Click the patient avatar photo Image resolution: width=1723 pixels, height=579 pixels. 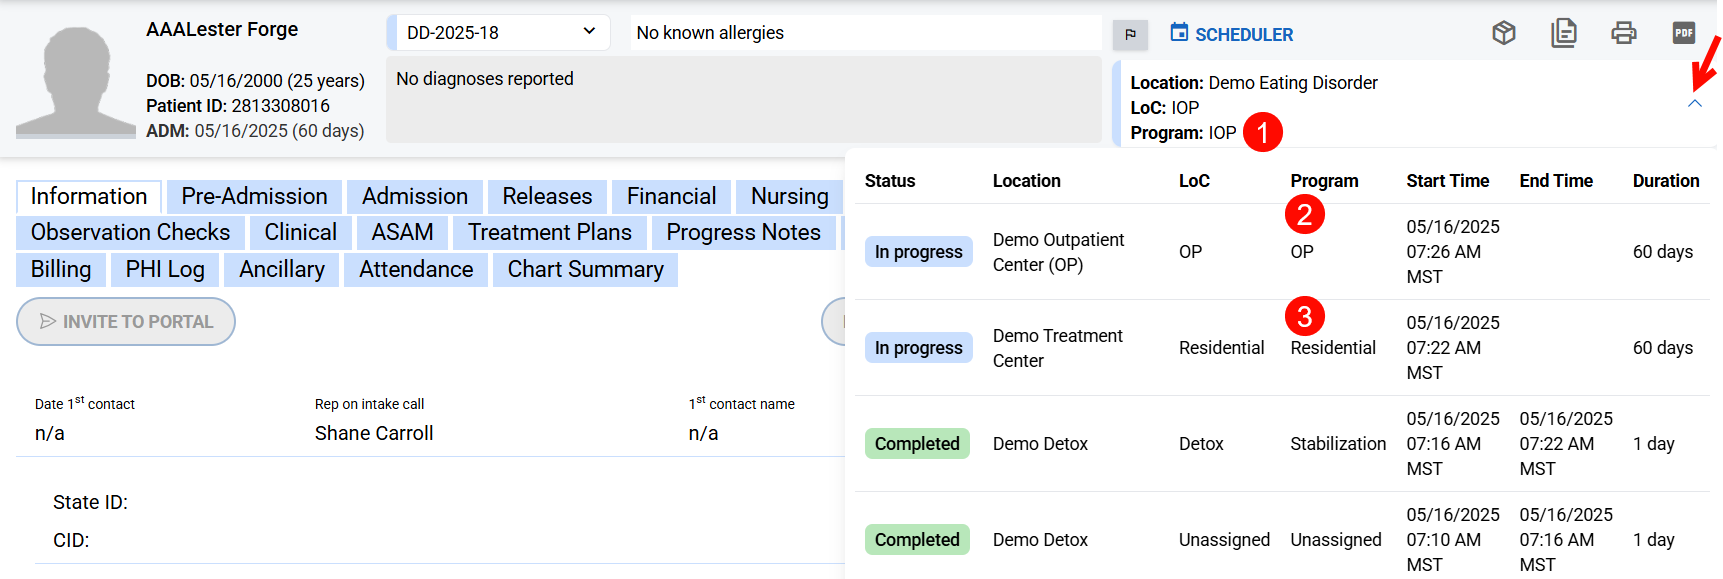(76, 81)
